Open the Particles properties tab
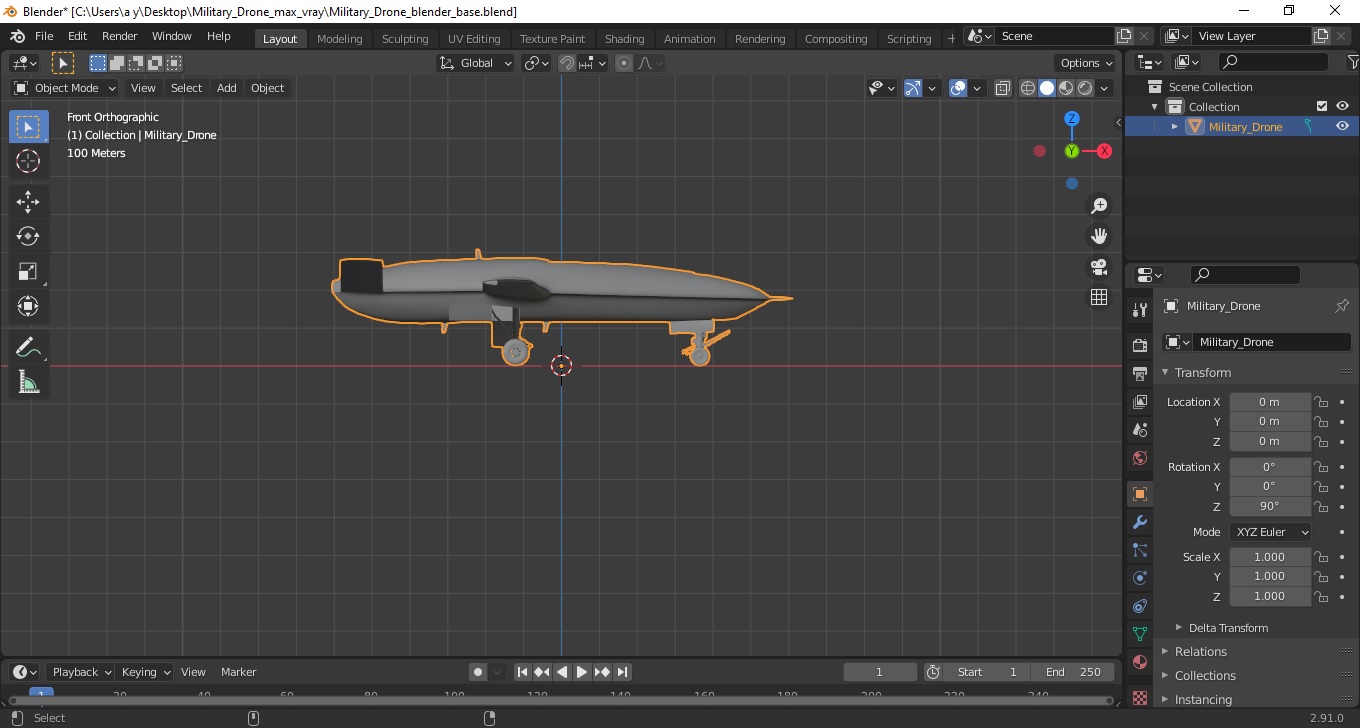The image size is (1360, 728). click(1139, 550)
